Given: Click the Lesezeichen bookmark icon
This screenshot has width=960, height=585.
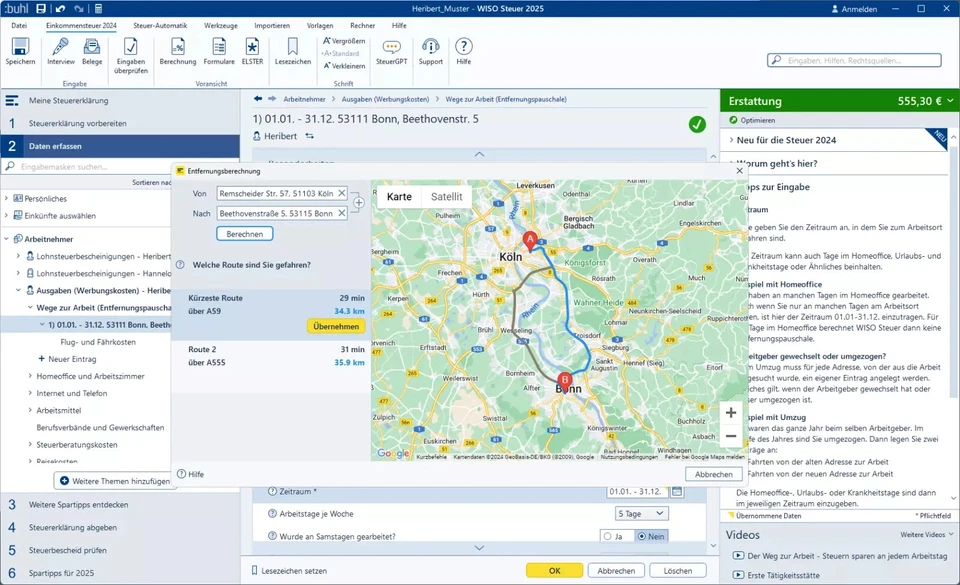Looking at the screenshot, I should point(293,47).
